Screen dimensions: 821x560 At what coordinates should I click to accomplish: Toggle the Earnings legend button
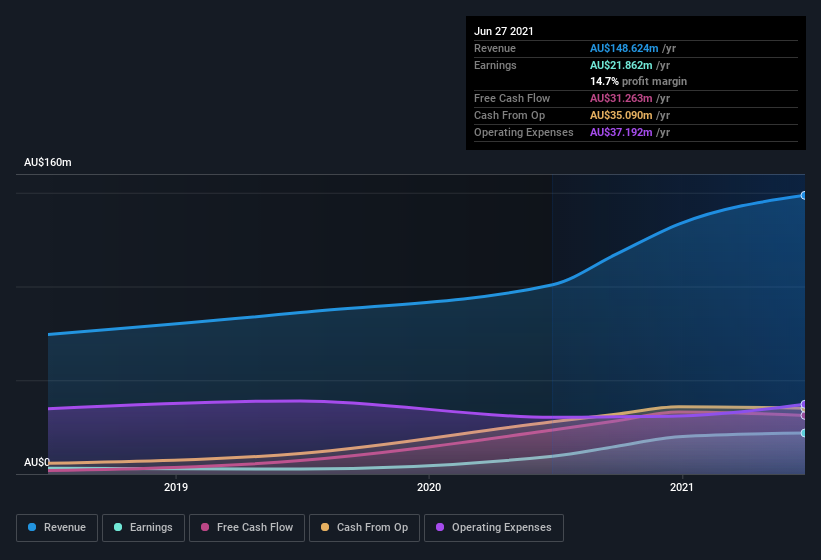point(143,528)
